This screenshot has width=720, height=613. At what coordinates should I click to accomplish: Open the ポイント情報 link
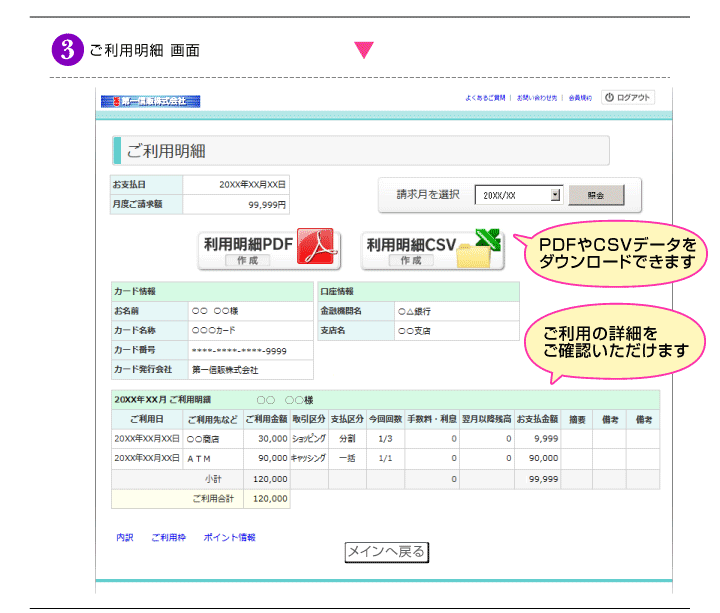coord(229,538)
